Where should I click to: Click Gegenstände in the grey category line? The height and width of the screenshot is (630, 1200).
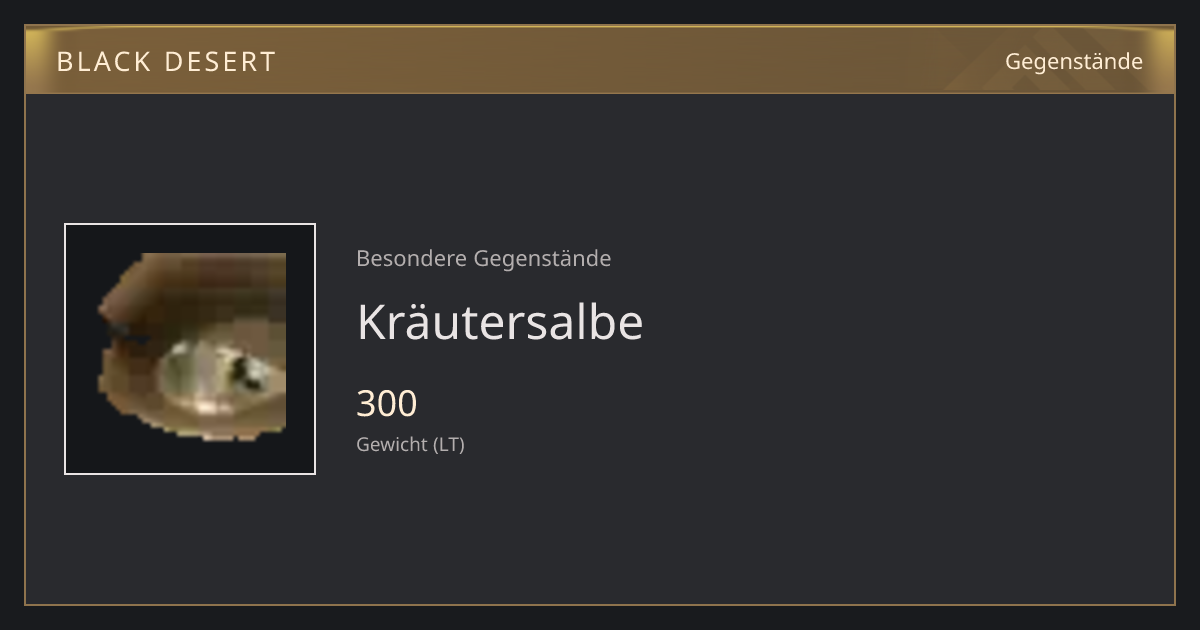coord(542,259)
